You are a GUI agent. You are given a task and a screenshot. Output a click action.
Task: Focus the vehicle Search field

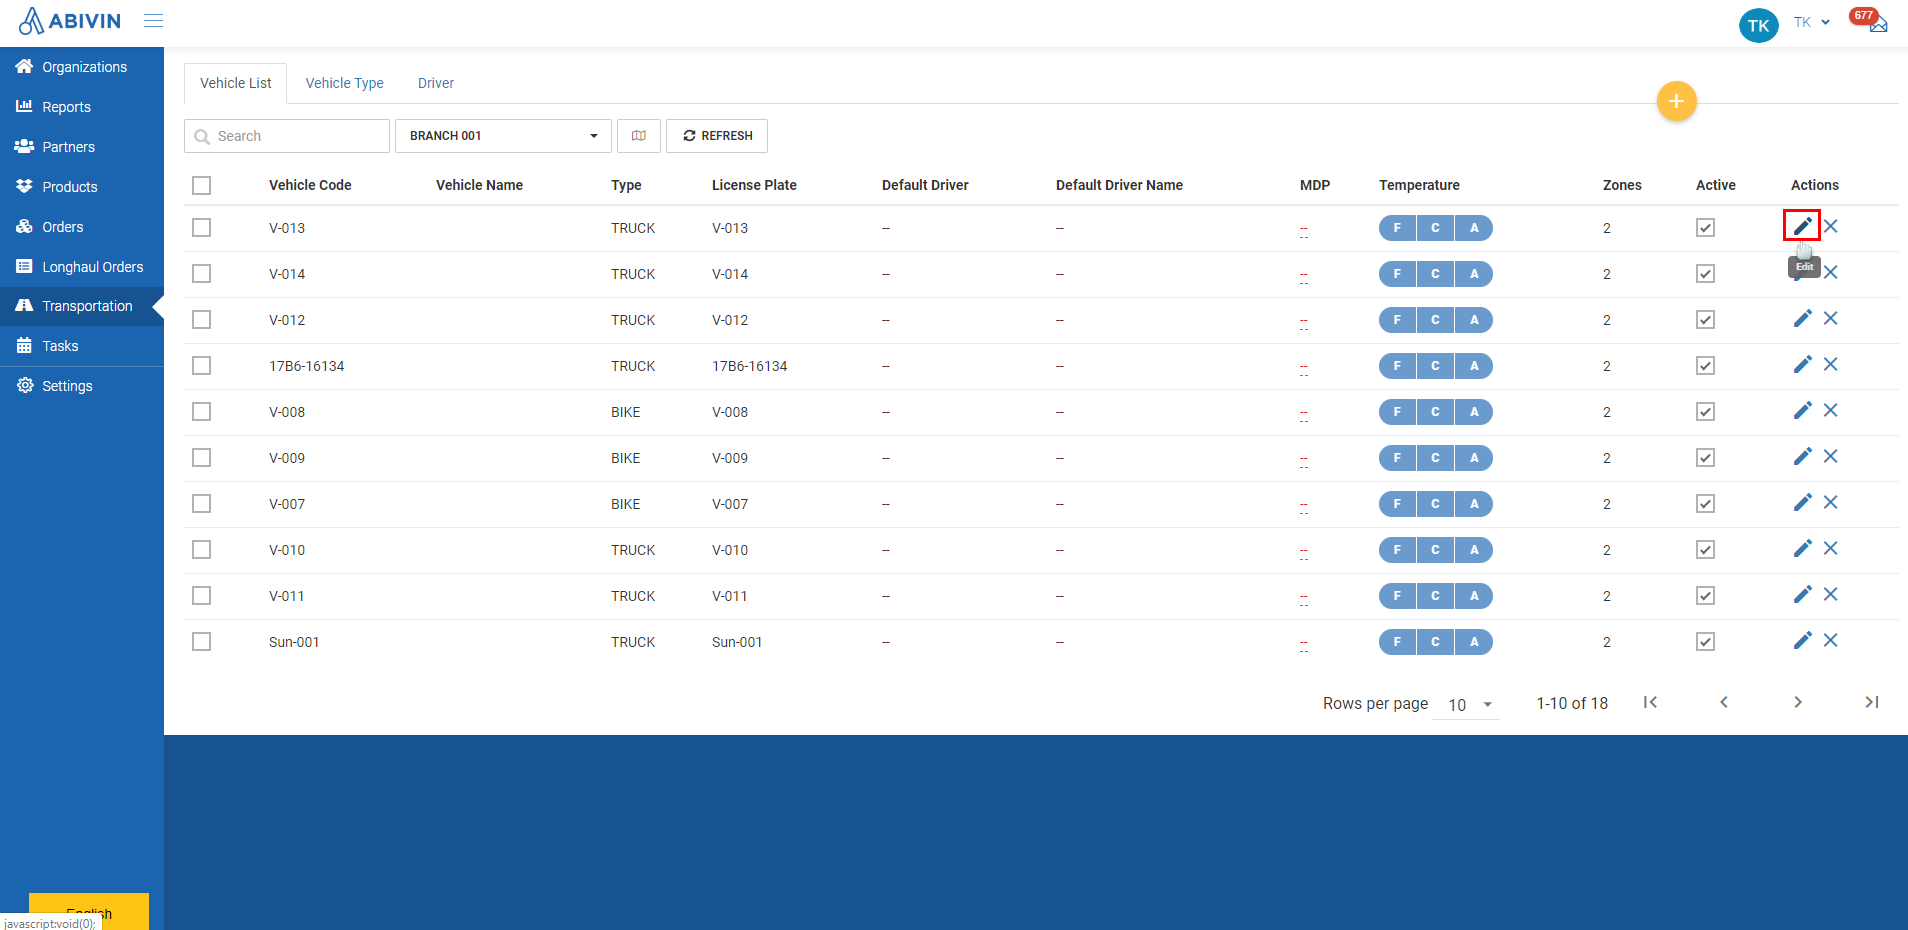287,136
